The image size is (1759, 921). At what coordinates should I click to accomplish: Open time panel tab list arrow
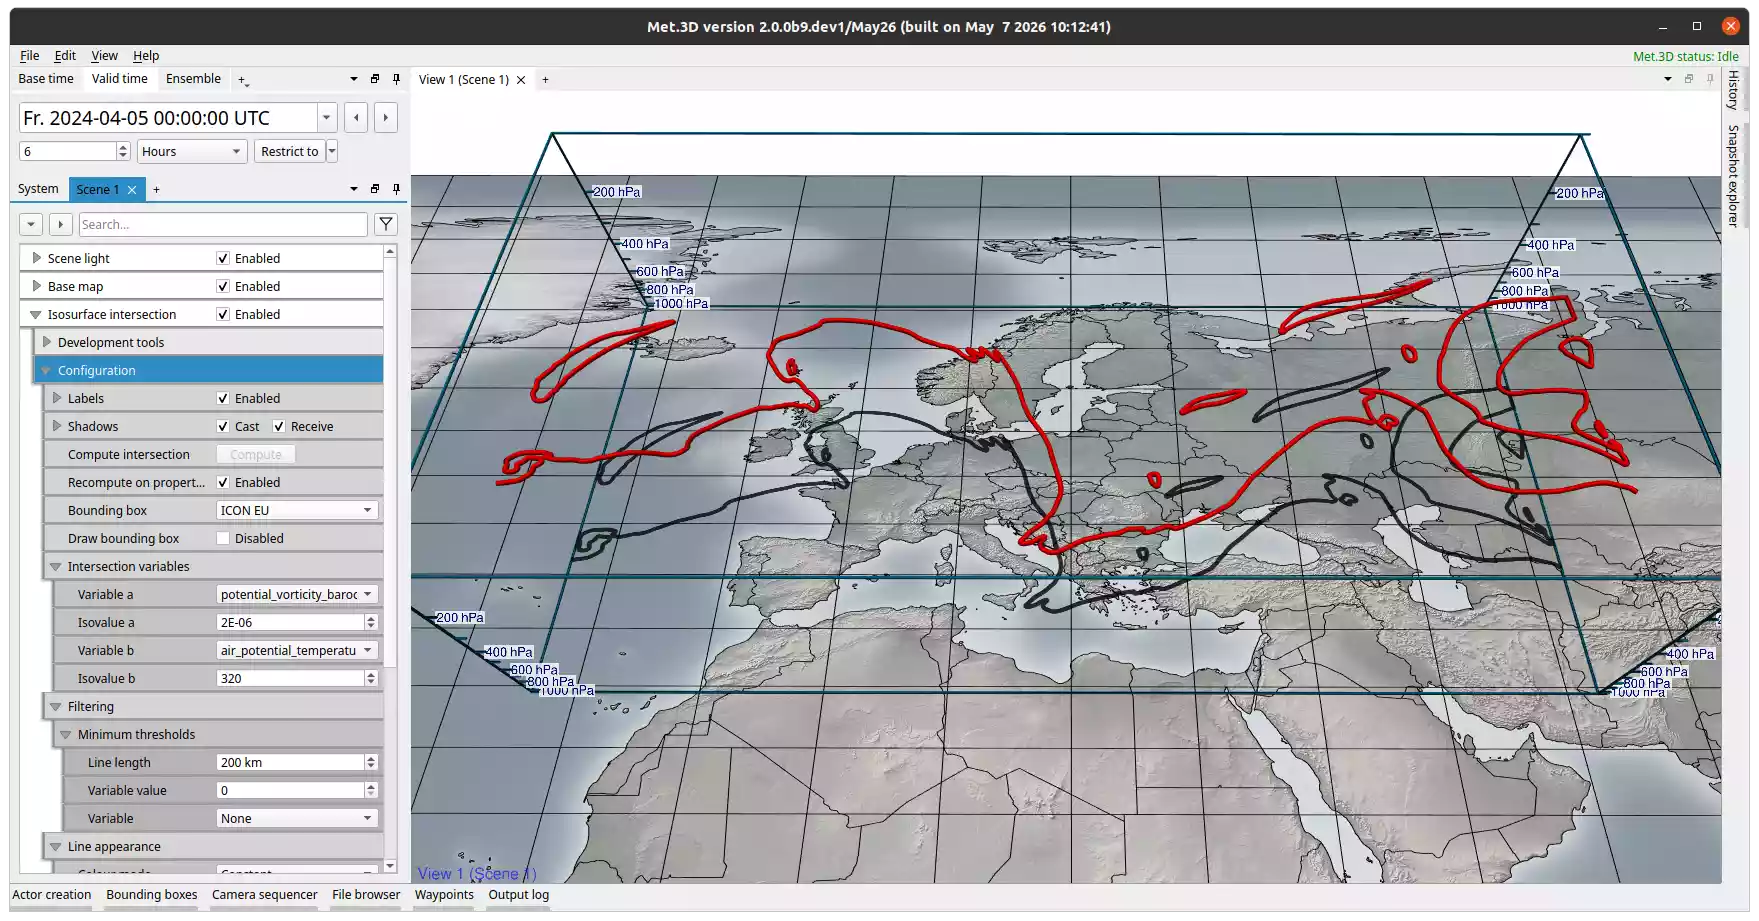pos(353,79)
